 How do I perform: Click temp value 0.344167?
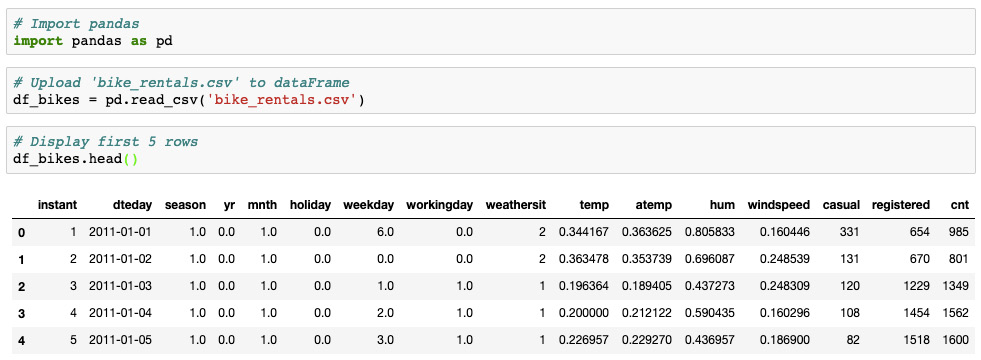(x=584, y=232)
